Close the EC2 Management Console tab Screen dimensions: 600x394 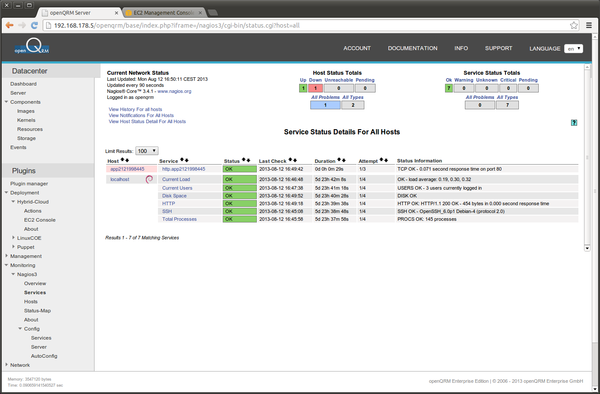coord(200,13)
